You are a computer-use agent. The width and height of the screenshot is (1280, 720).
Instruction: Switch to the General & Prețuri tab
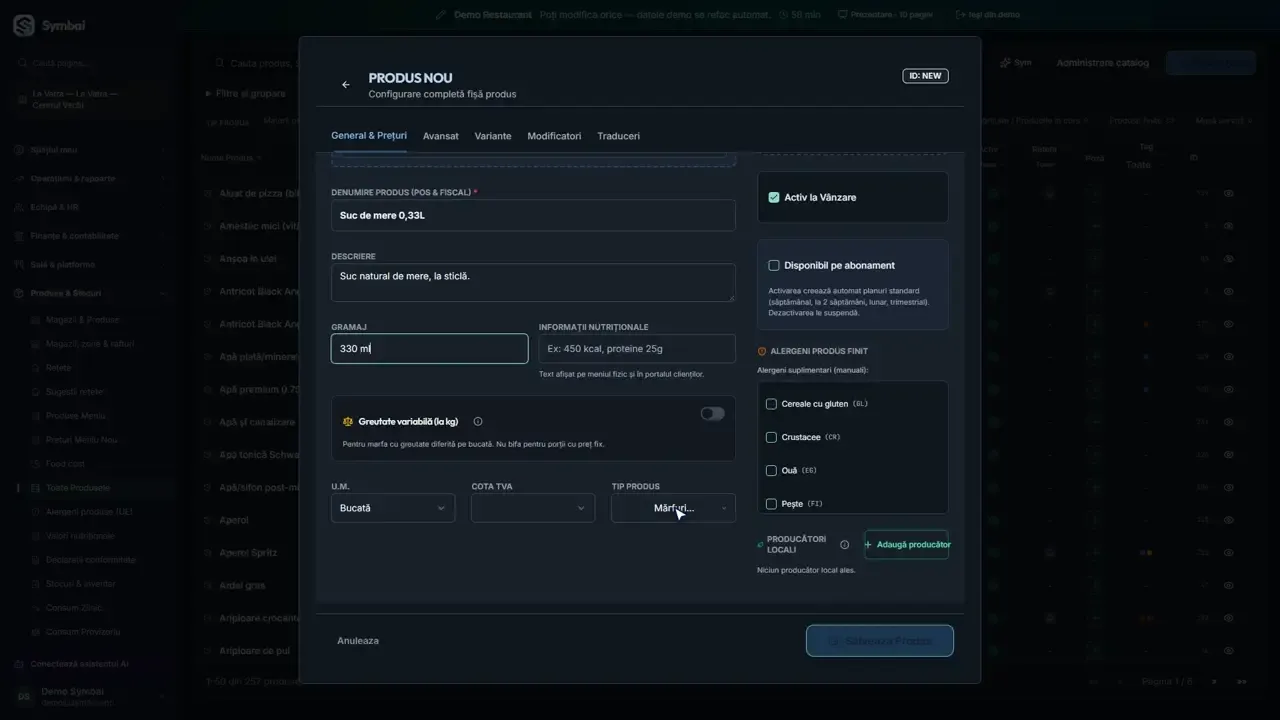[369, 136]
